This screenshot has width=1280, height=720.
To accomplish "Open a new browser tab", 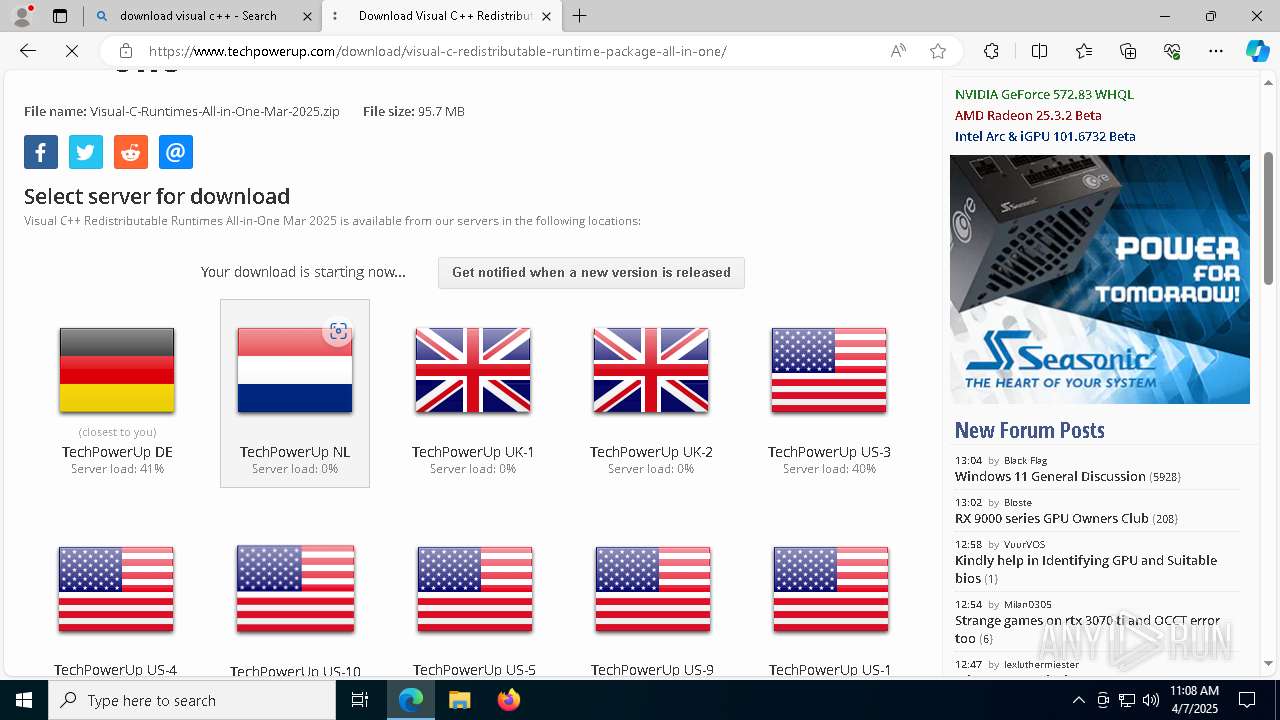I will pyautogui.click(x=580, y=16).
